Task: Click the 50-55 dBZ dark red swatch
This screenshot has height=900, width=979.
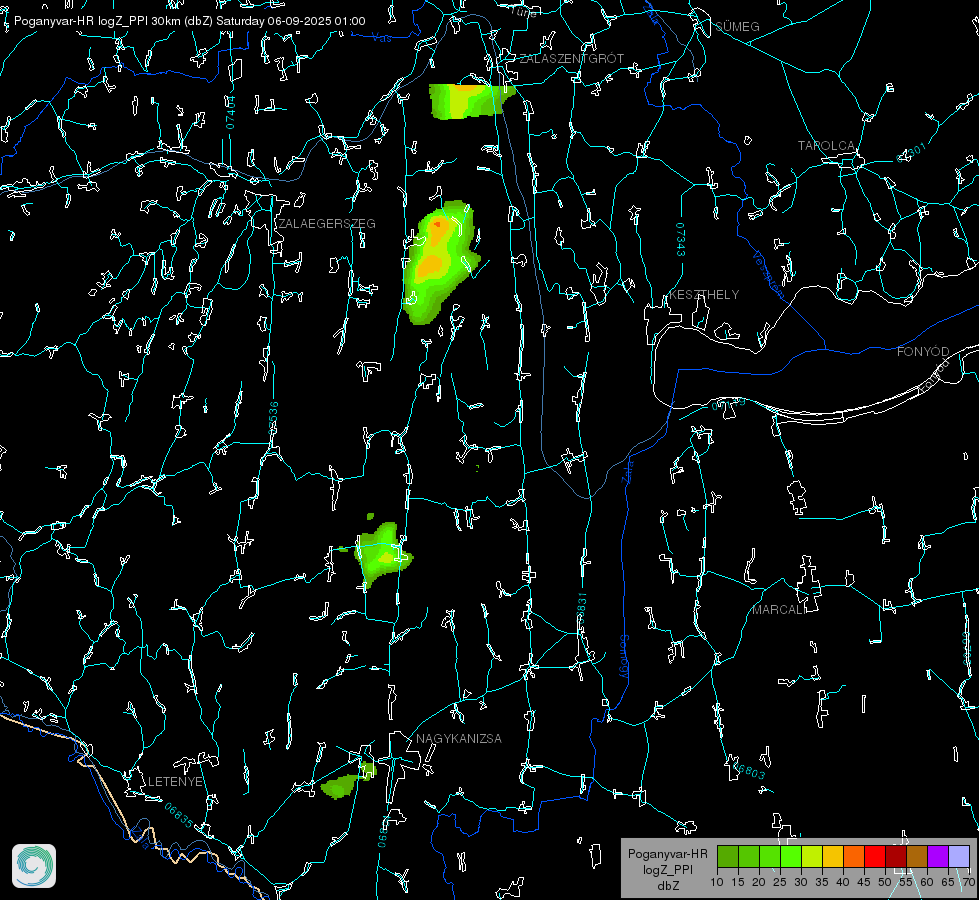Action: pyautogui.click(x=896, y=856)
